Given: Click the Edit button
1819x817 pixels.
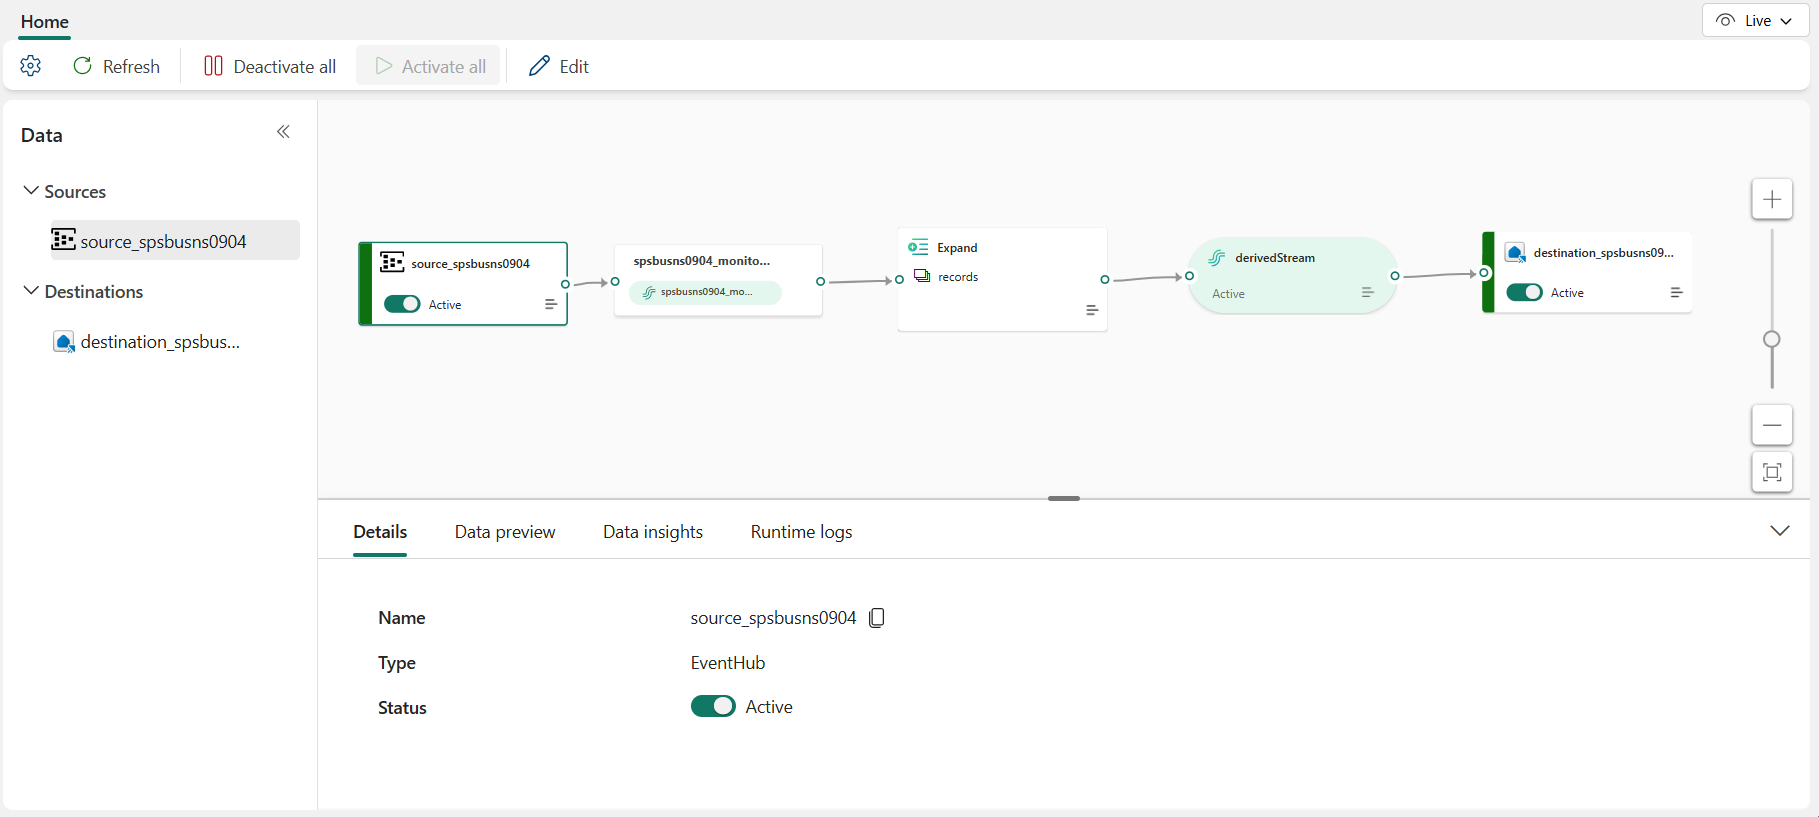Looking at the screenshot, I should tap(559, 66).
